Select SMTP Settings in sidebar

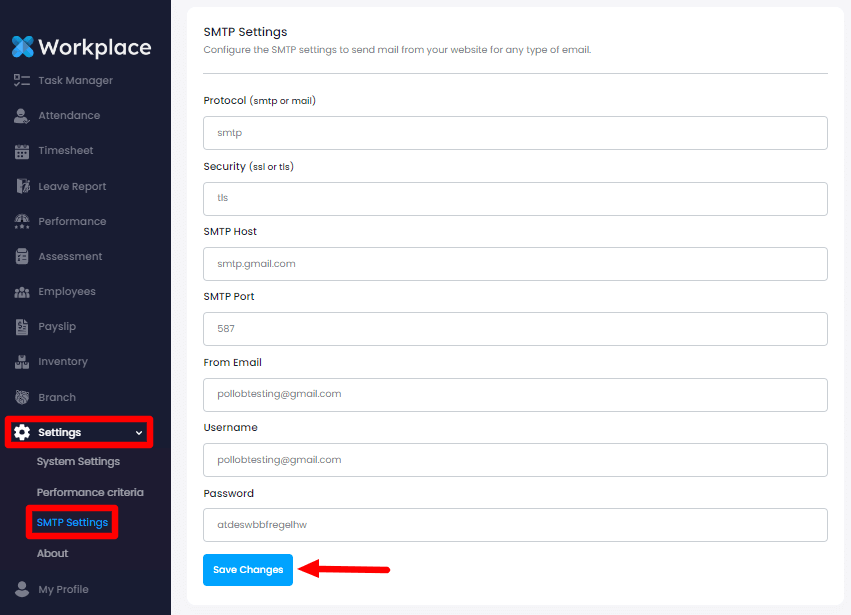tap(72, 522)
